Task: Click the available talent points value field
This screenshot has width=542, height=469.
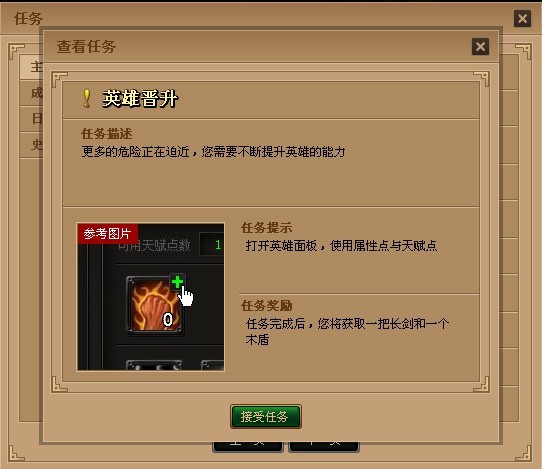Action: point(212,245)
